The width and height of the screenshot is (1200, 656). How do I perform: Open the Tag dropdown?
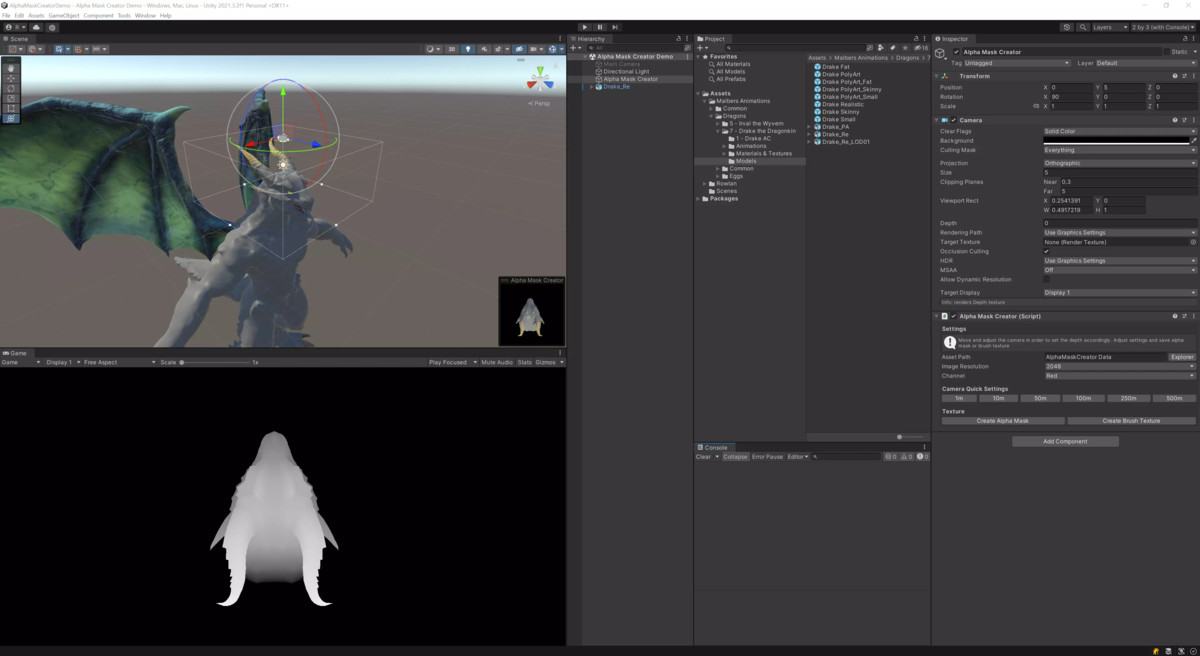1019,63
